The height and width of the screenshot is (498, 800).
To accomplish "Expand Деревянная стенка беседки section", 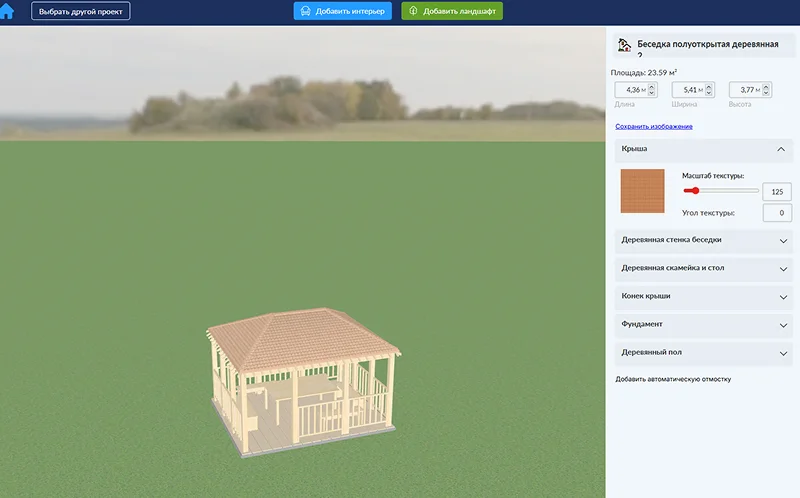I will [x=780, y=240].
